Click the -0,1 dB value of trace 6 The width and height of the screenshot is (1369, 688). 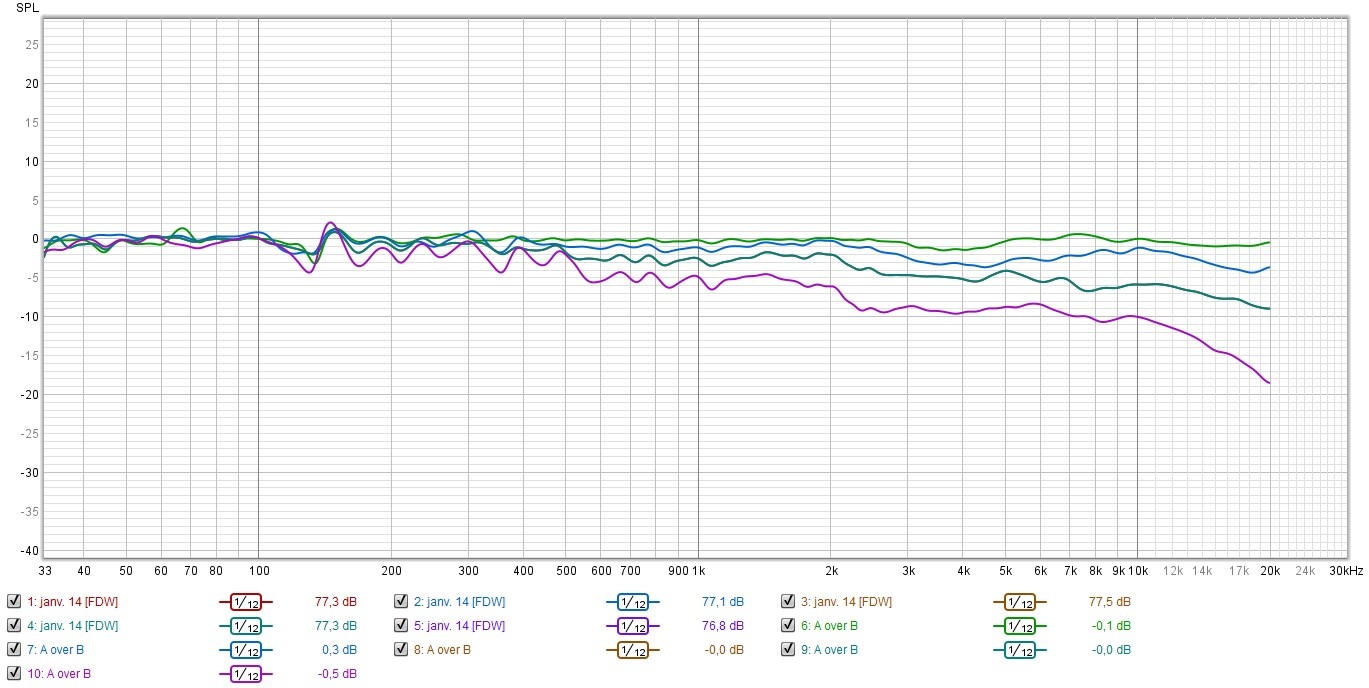point(1115,626)
